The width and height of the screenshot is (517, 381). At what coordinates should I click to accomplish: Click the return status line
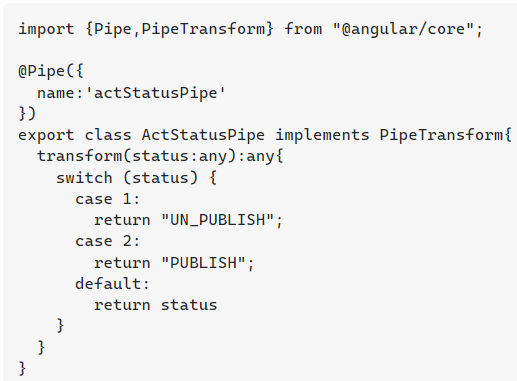155,305
